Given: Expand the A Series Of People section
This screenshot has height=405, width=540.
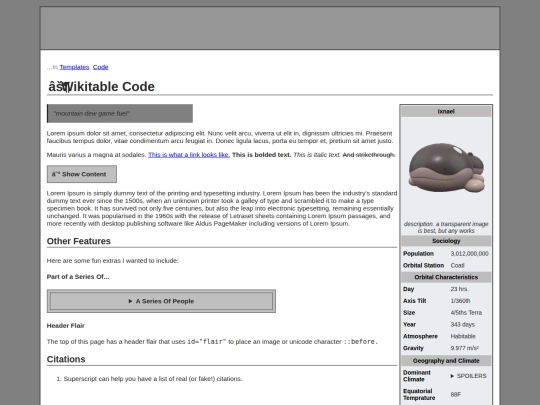Looking at the screenshot, I should [x=161, y=301].
